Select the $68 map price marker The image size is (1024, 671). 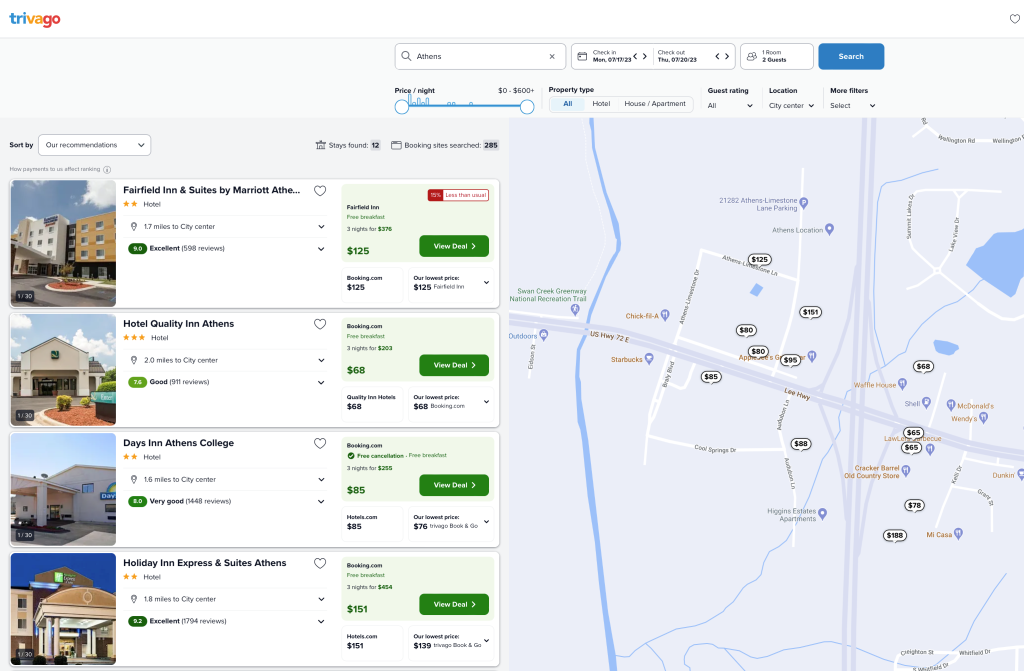923,367
